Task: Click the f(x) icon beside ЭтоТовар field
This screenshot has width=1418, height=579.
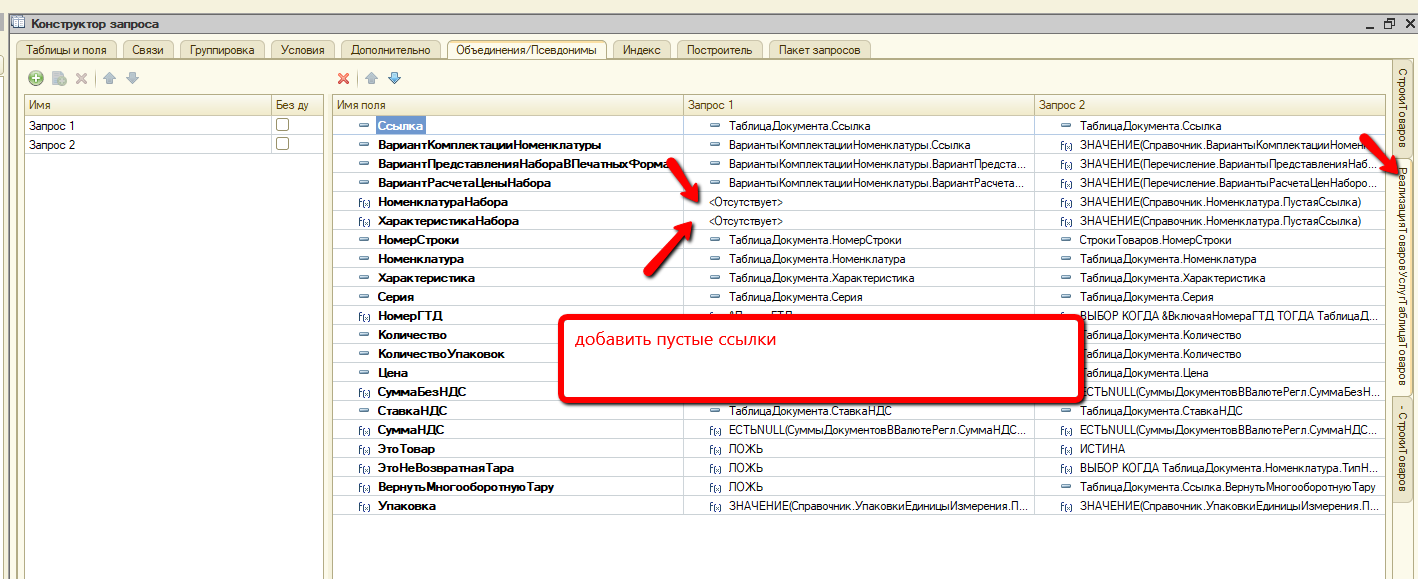Action: click(364, 449)
